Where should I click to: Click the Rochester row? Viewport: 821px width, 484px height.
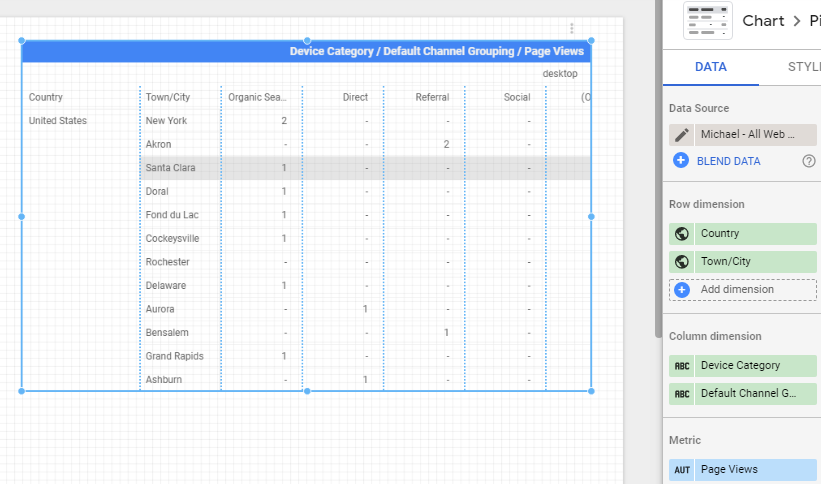click(x=365, y=262)
